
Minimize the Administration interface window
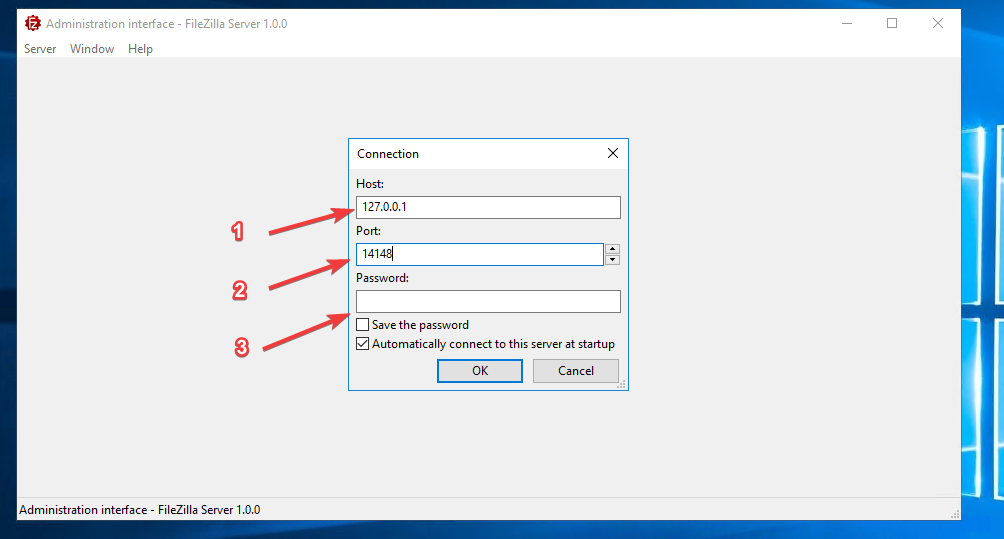(846, 24)
